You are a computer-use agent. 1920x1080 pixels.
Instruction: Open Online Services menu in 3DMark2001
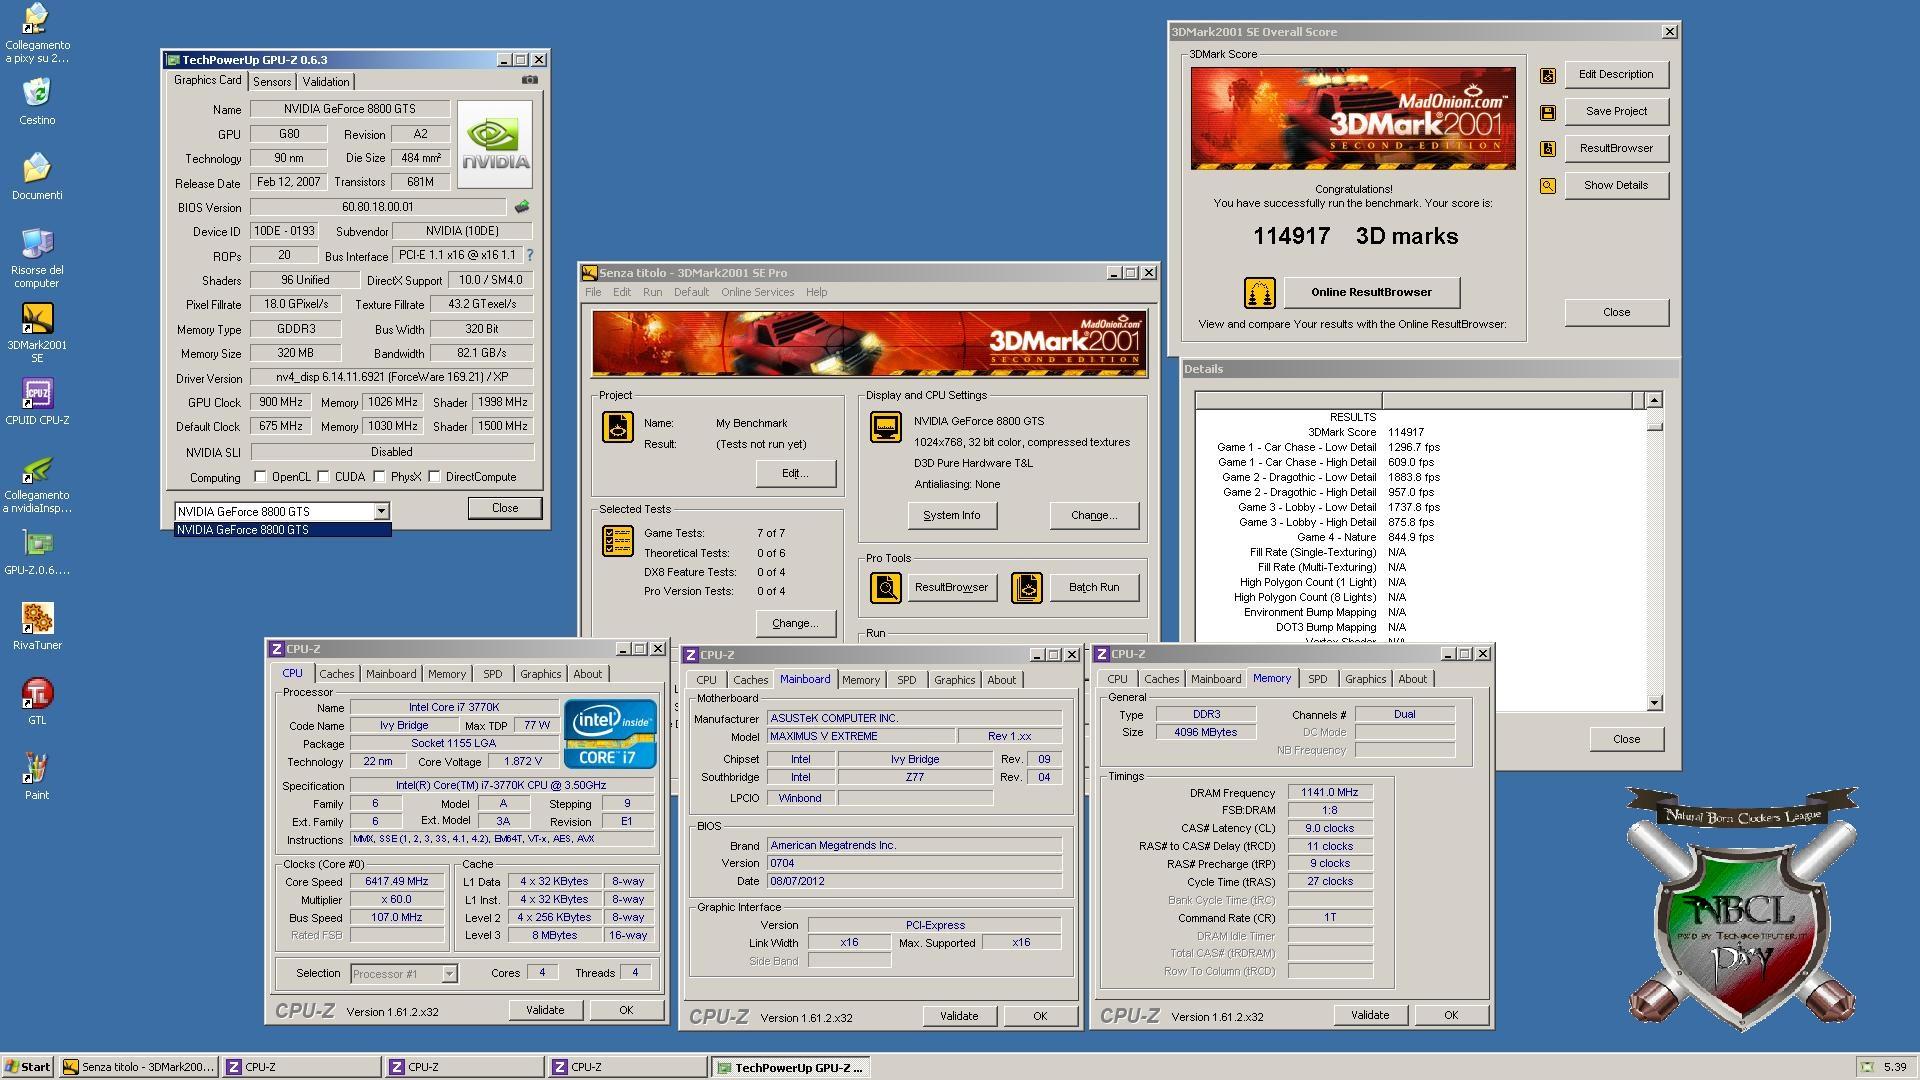(757, 292)
